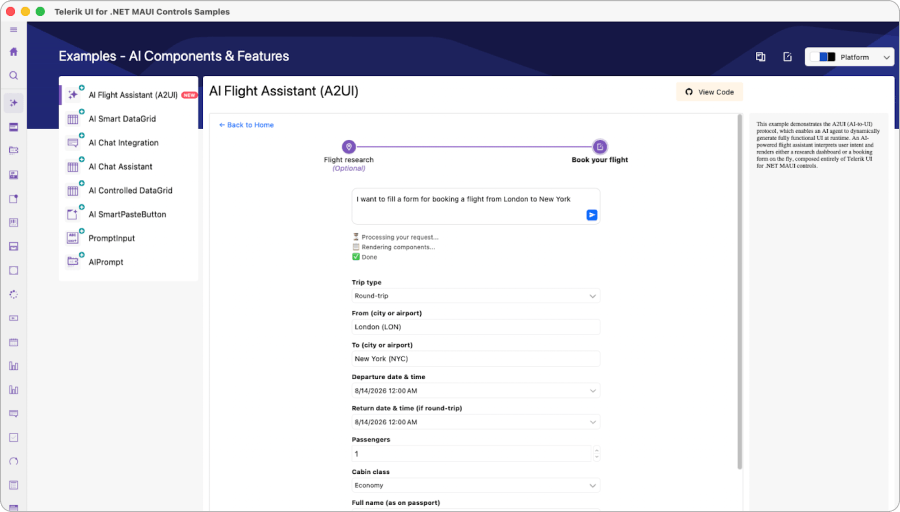Screen dimensions: 900x512
Task: Increase the Passengers count
Action: click(x=597, y=450)
